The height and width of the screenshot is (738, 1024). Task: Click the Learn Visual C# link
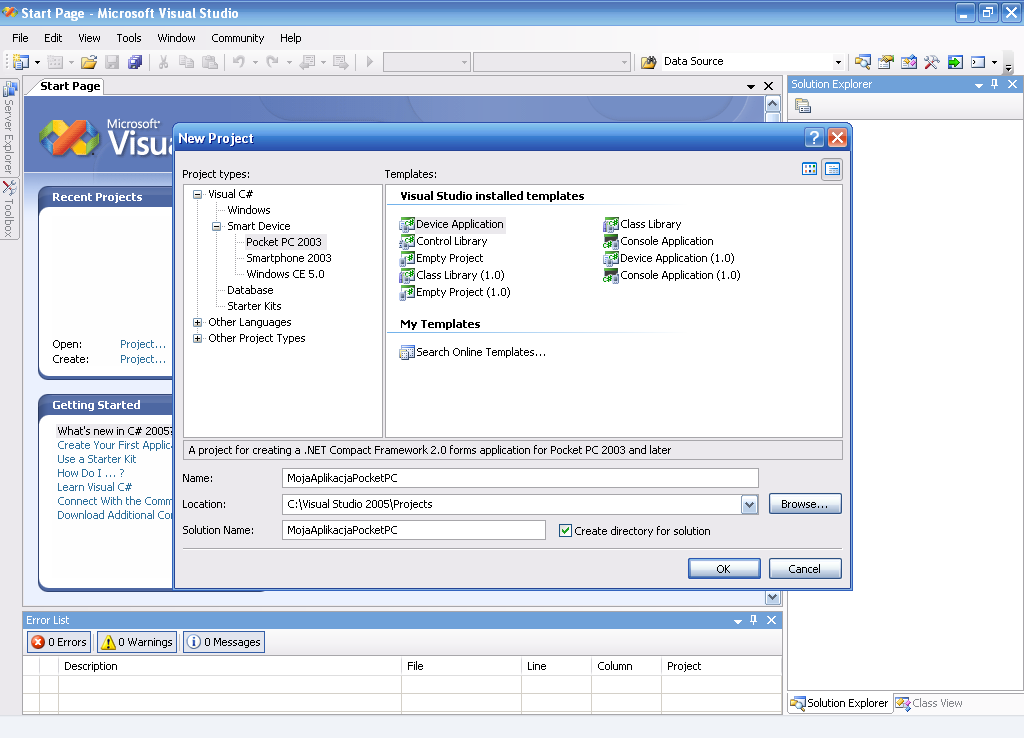coord(94,487)
